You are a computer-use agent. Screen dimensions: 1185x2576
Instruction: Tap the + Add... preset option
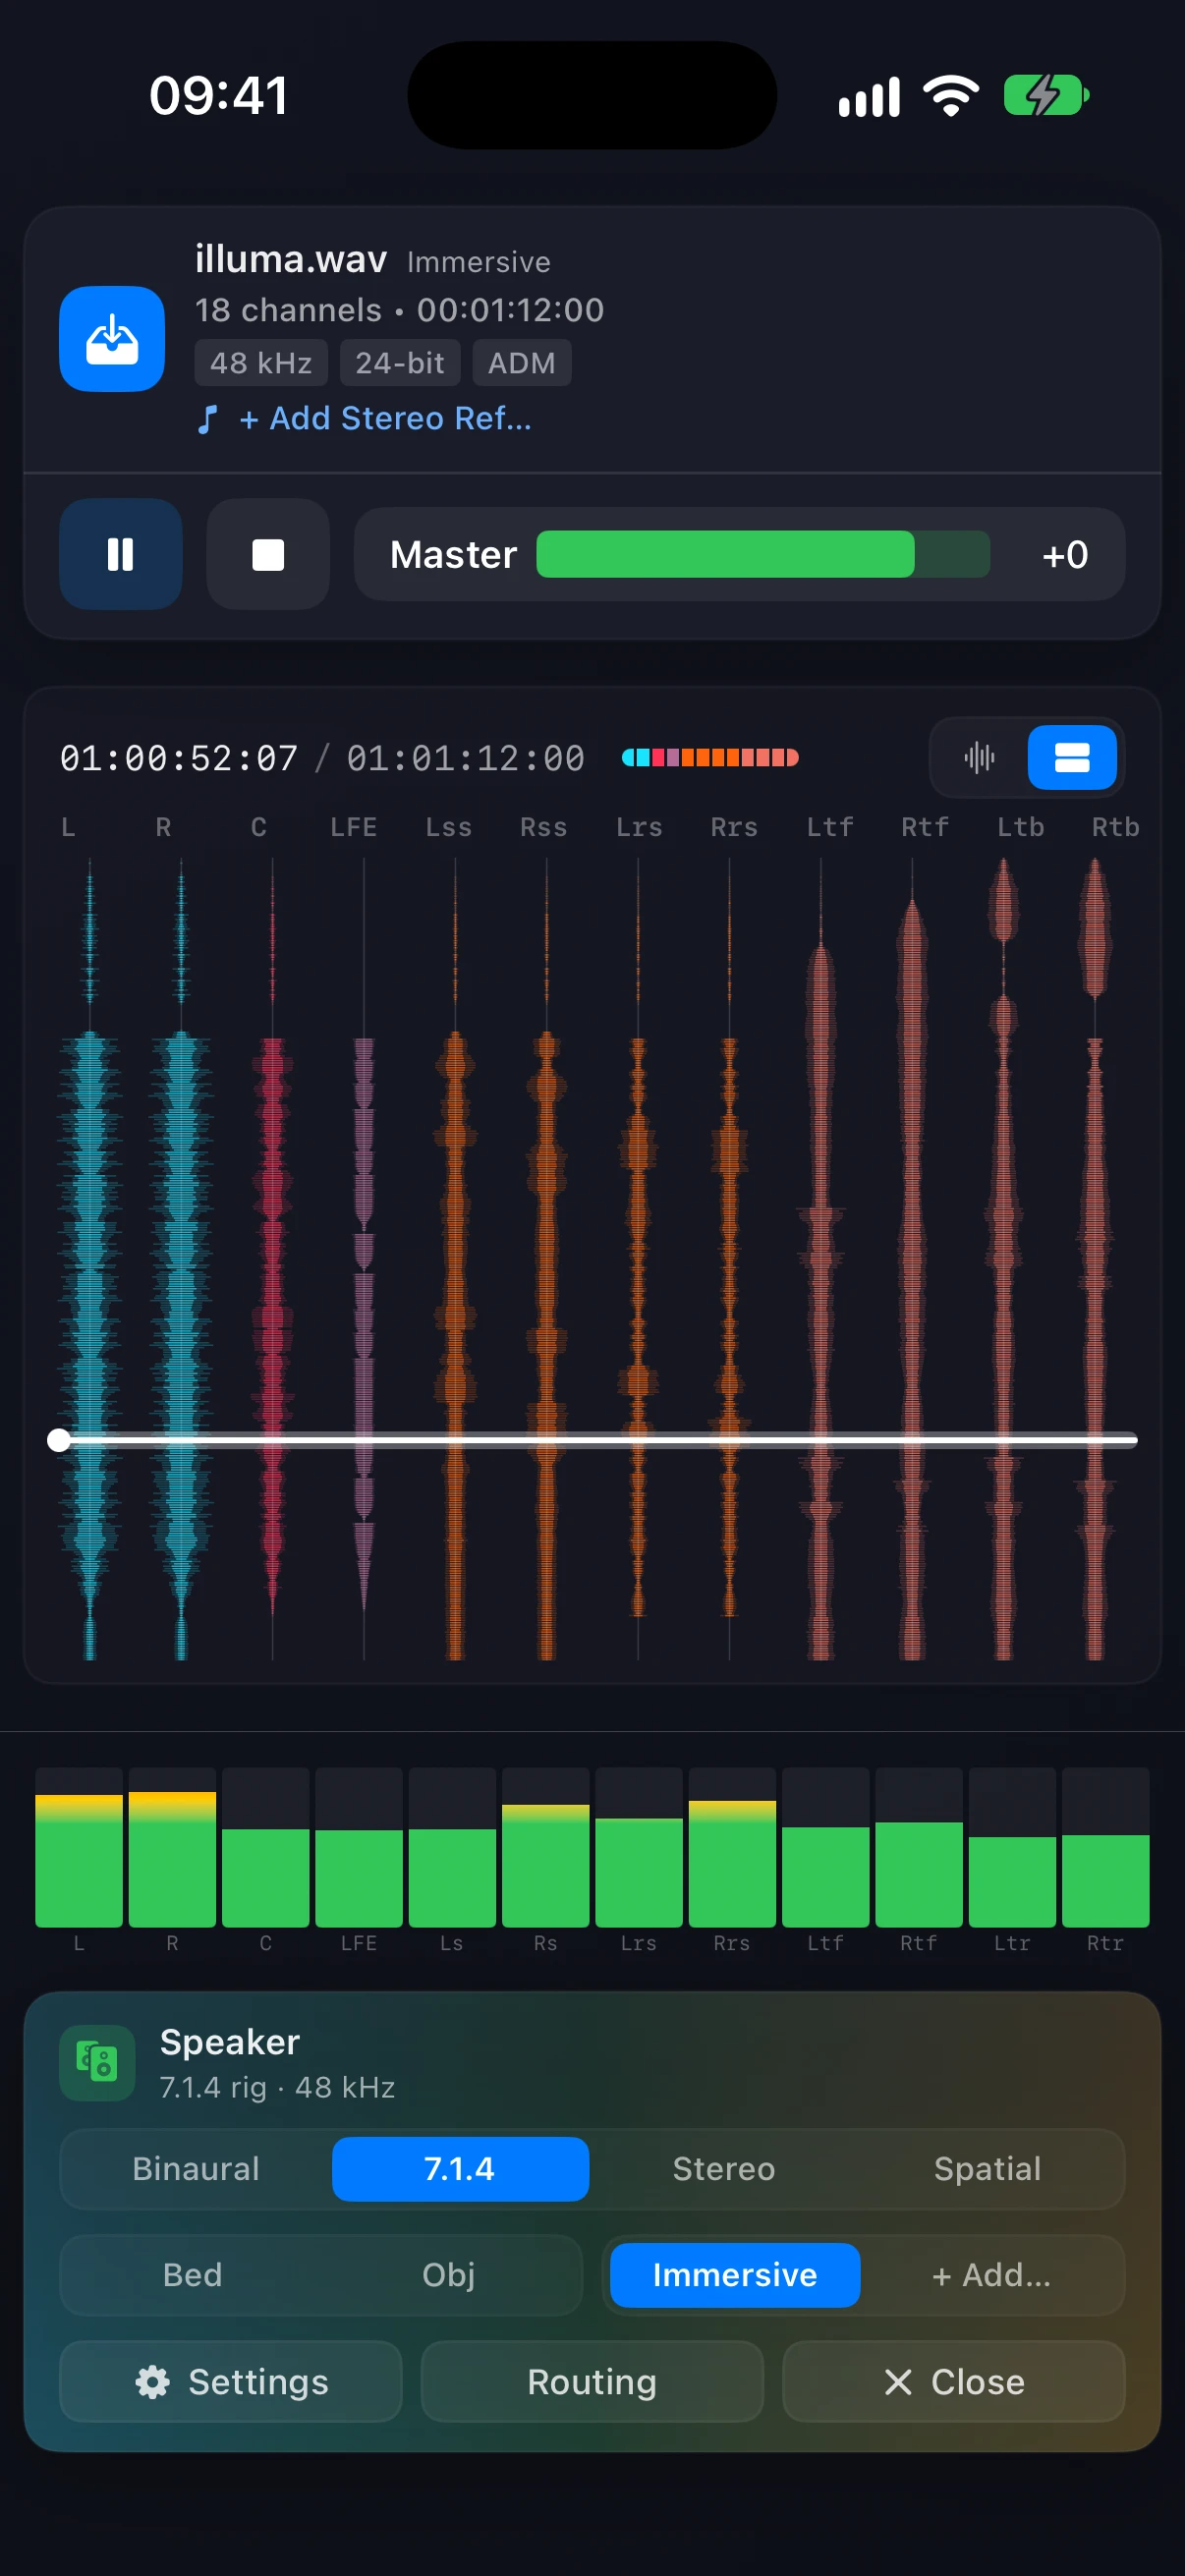click(991, 2274)
